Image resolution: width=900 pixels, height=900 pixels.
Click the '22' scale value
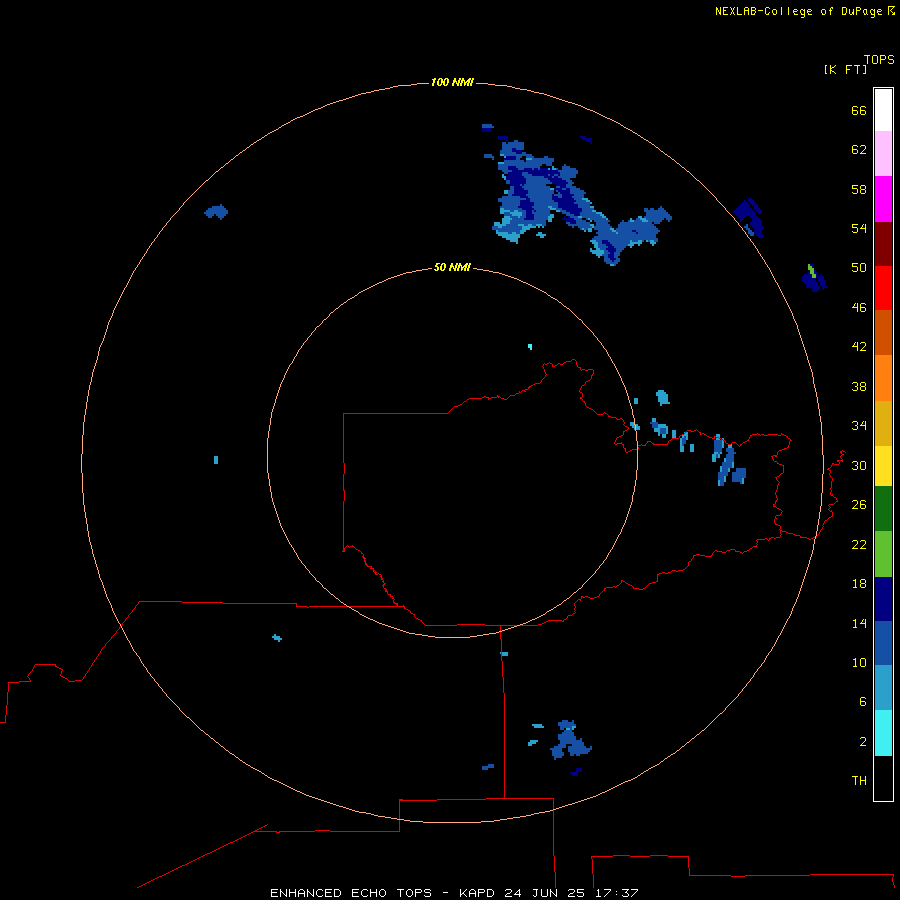click(x=859, y=545)
